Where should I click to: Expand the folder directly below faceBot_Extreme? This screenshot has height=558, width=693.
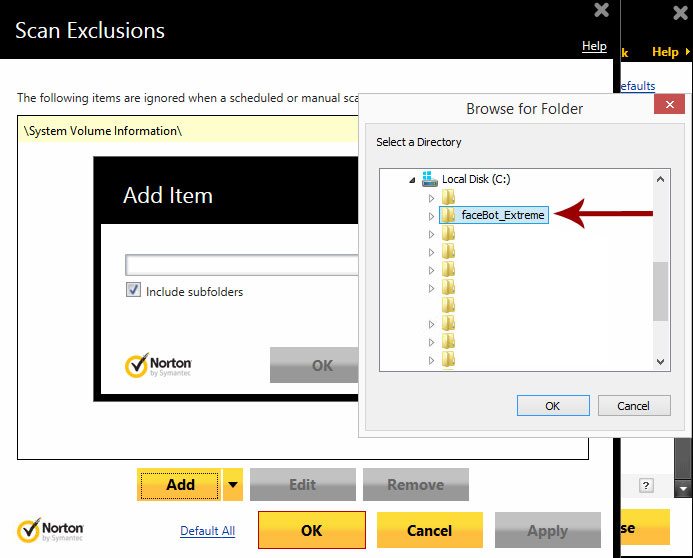coord(431,234)
